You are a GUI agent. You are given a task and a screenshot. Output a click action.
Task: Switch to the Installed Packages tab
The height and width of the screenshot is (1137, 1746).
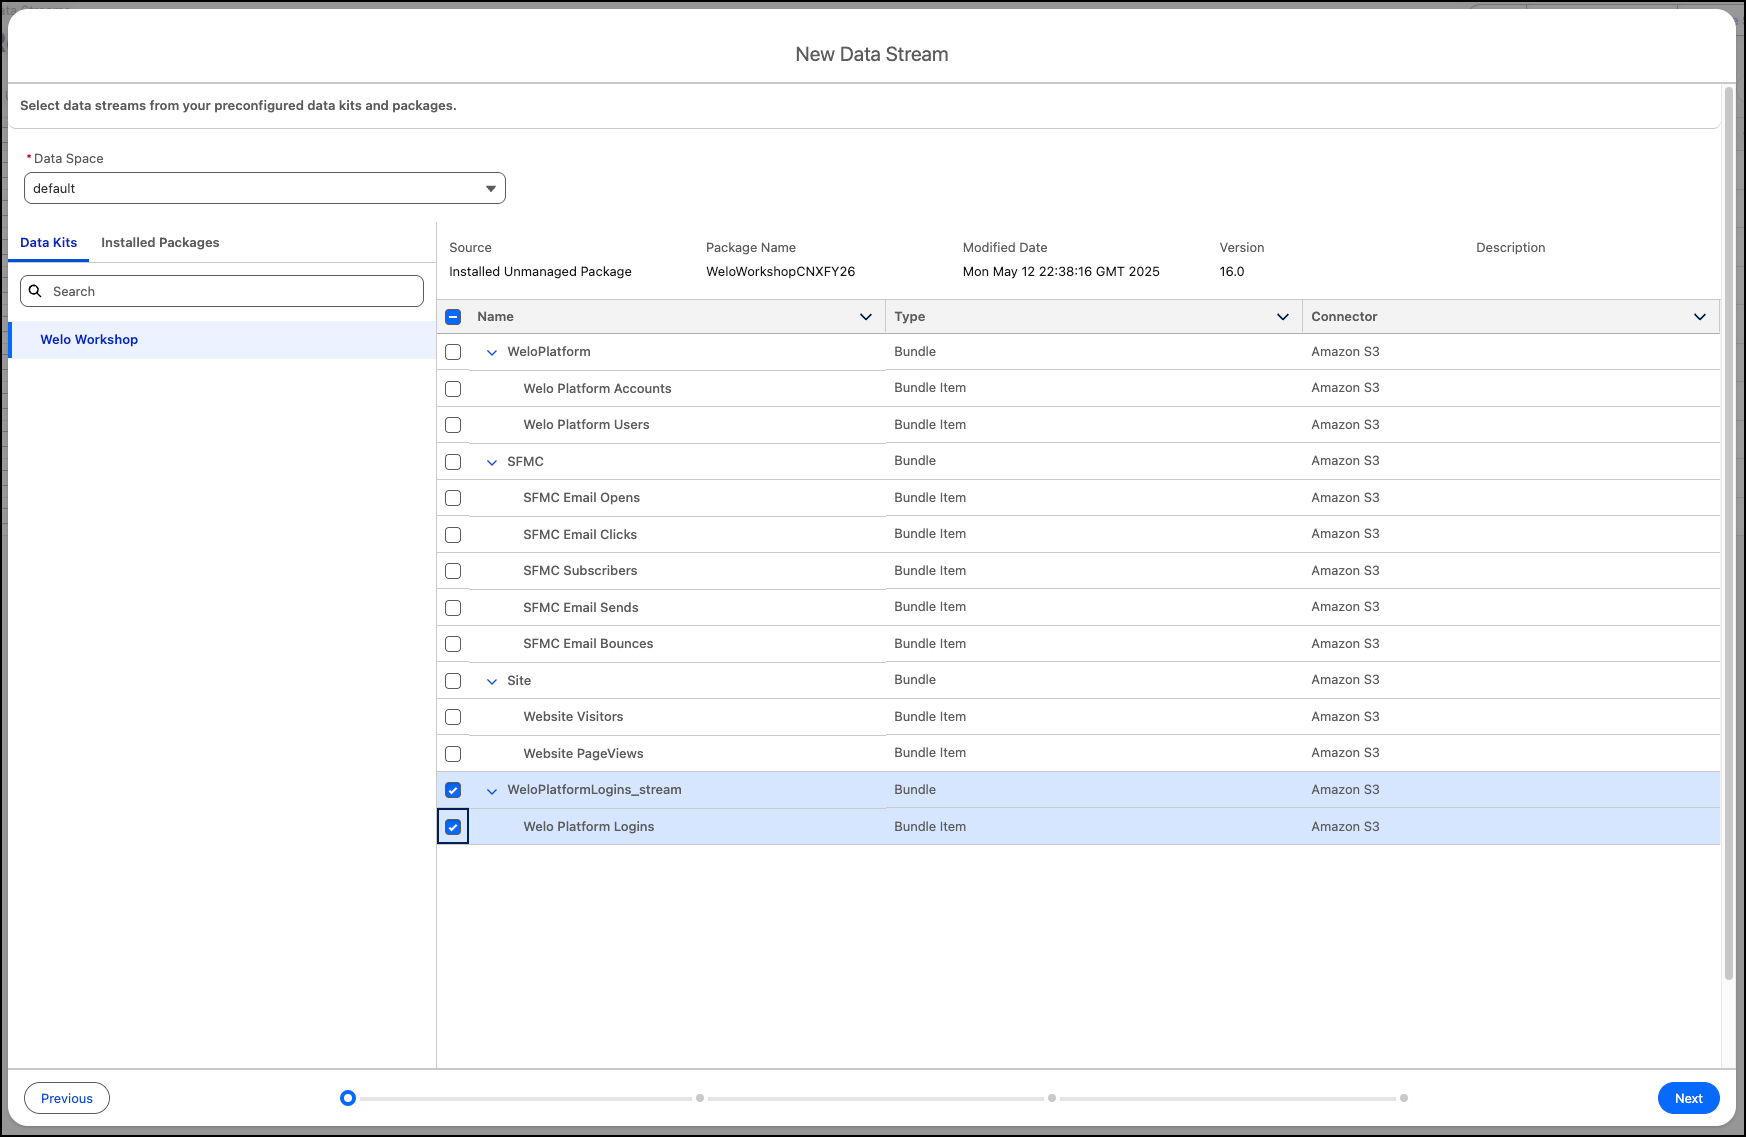160,243
